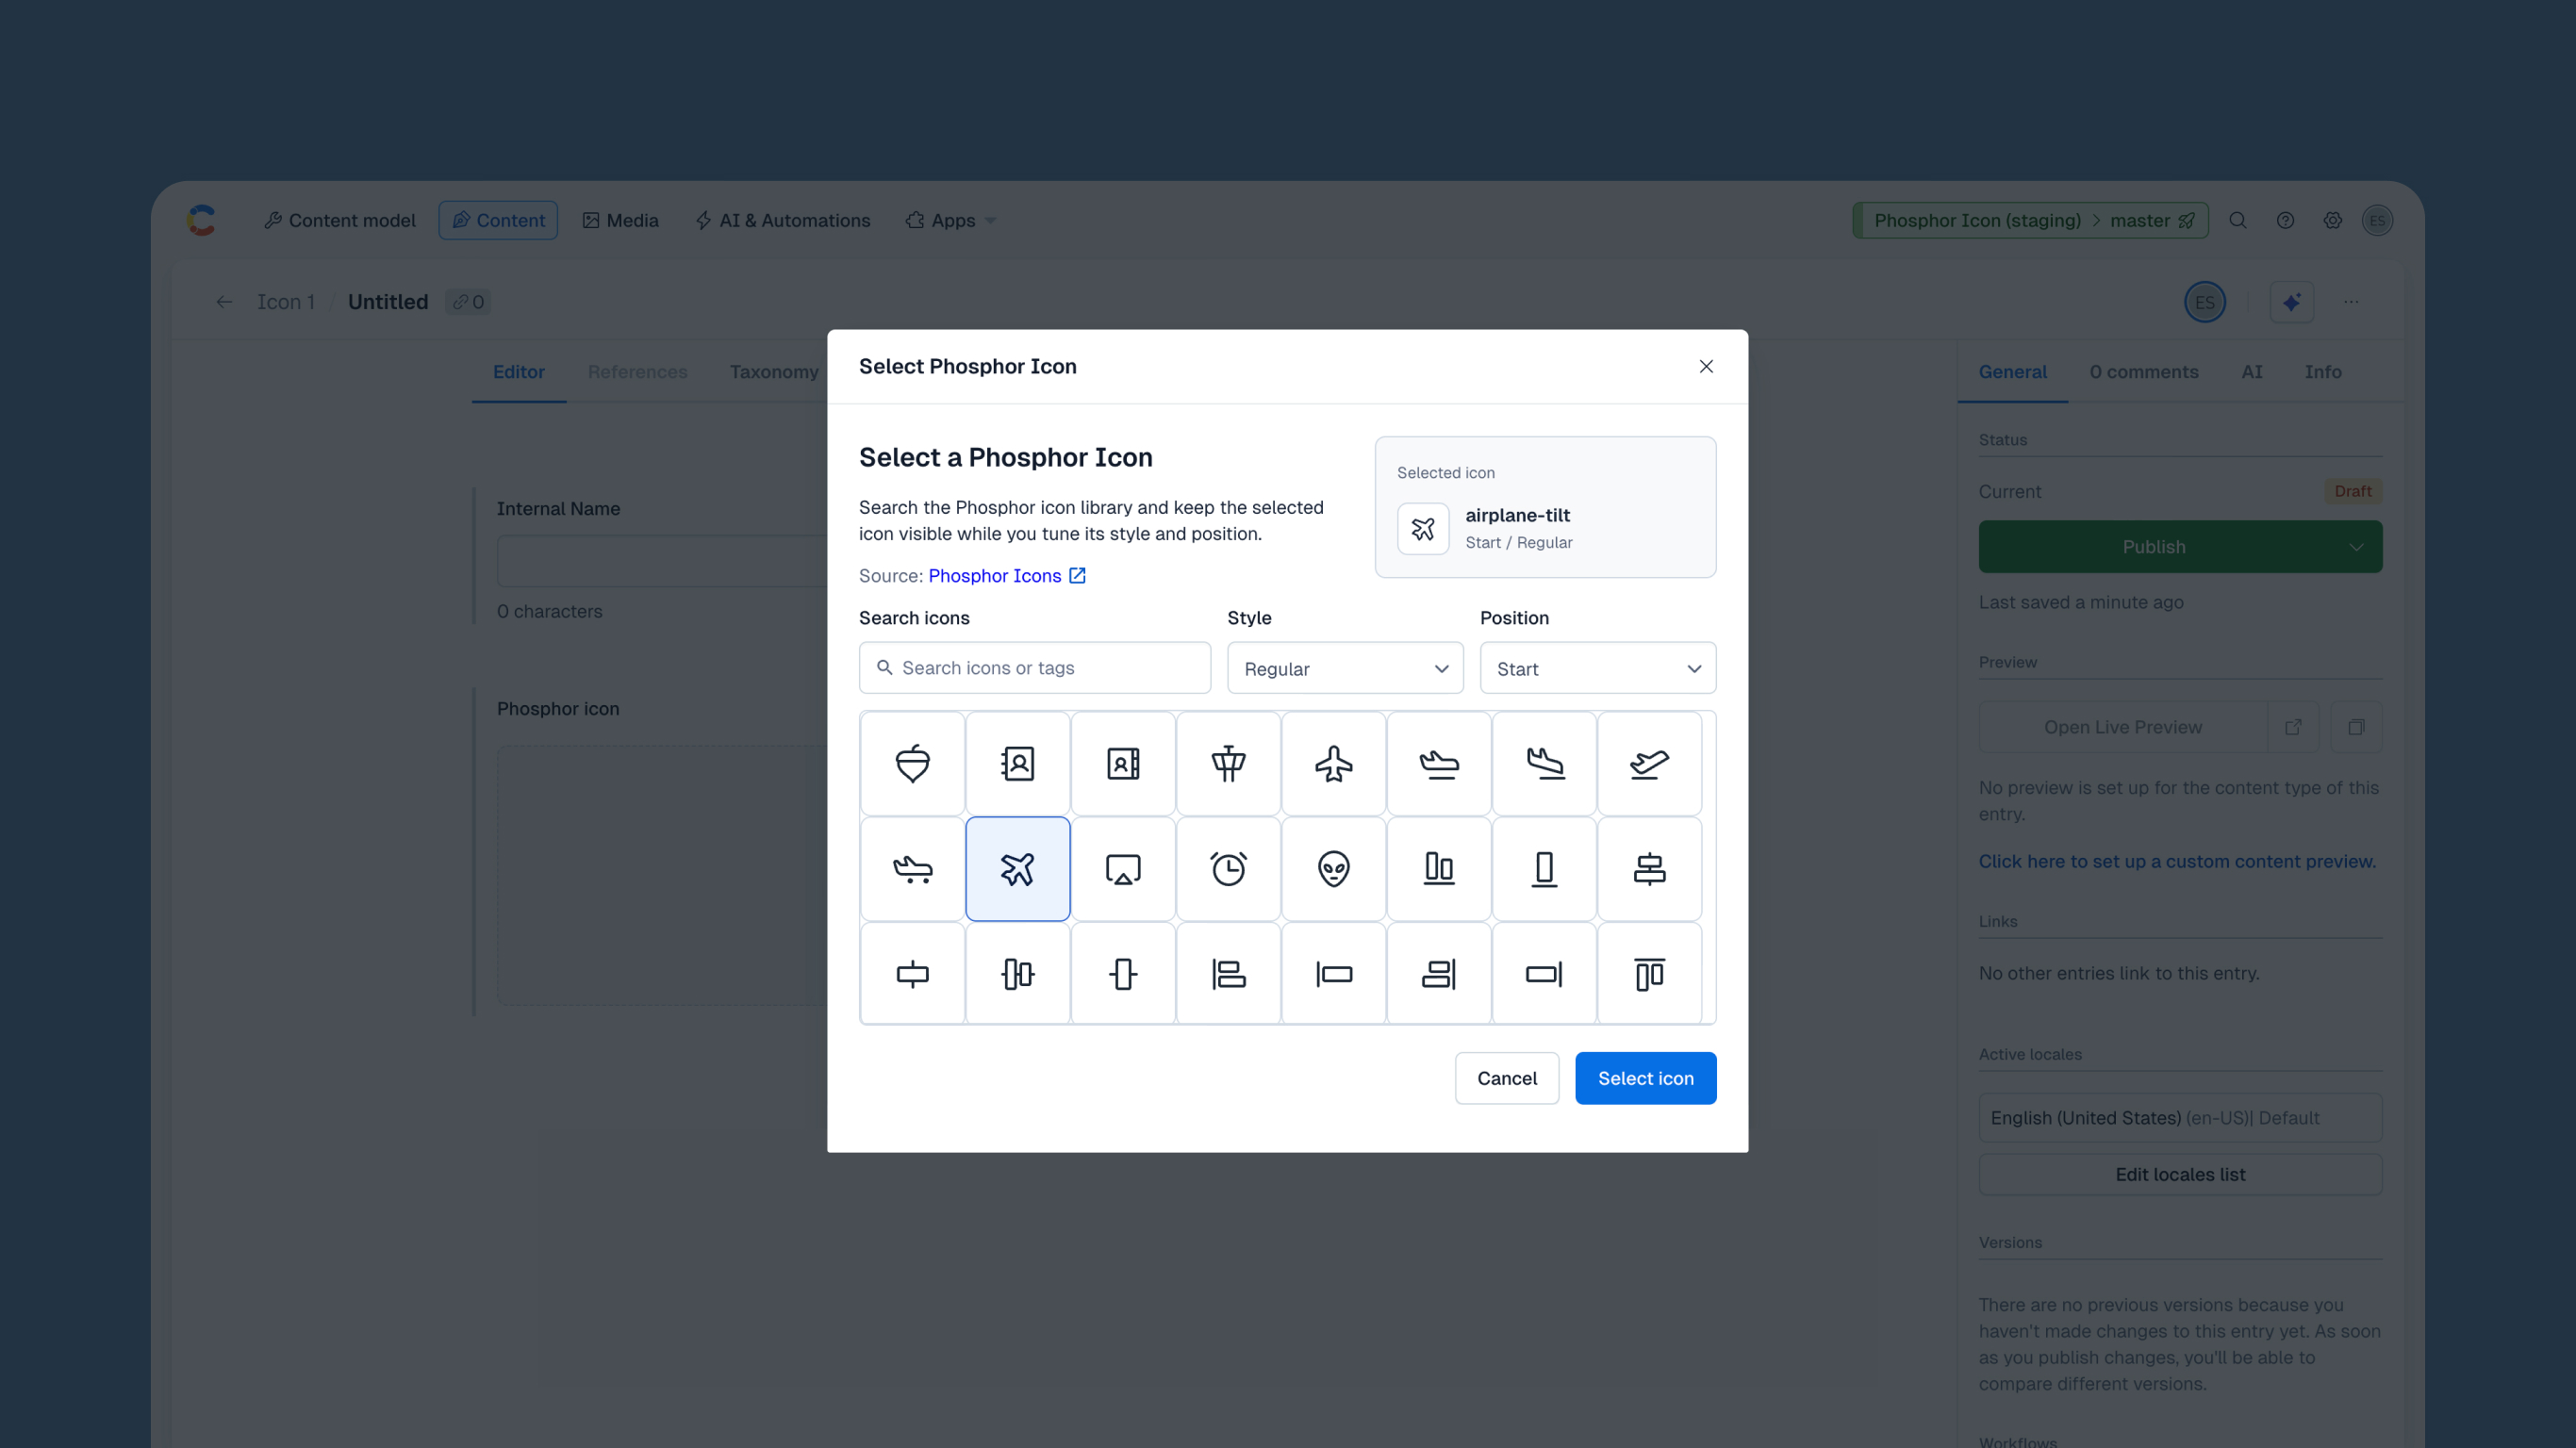Open the 0 comments tab

2143,372
